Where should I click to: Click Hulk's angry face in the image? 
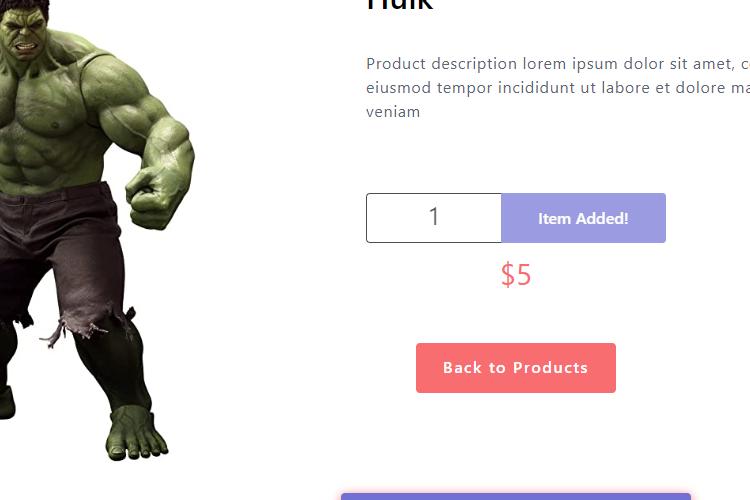[x=24, y=36]
